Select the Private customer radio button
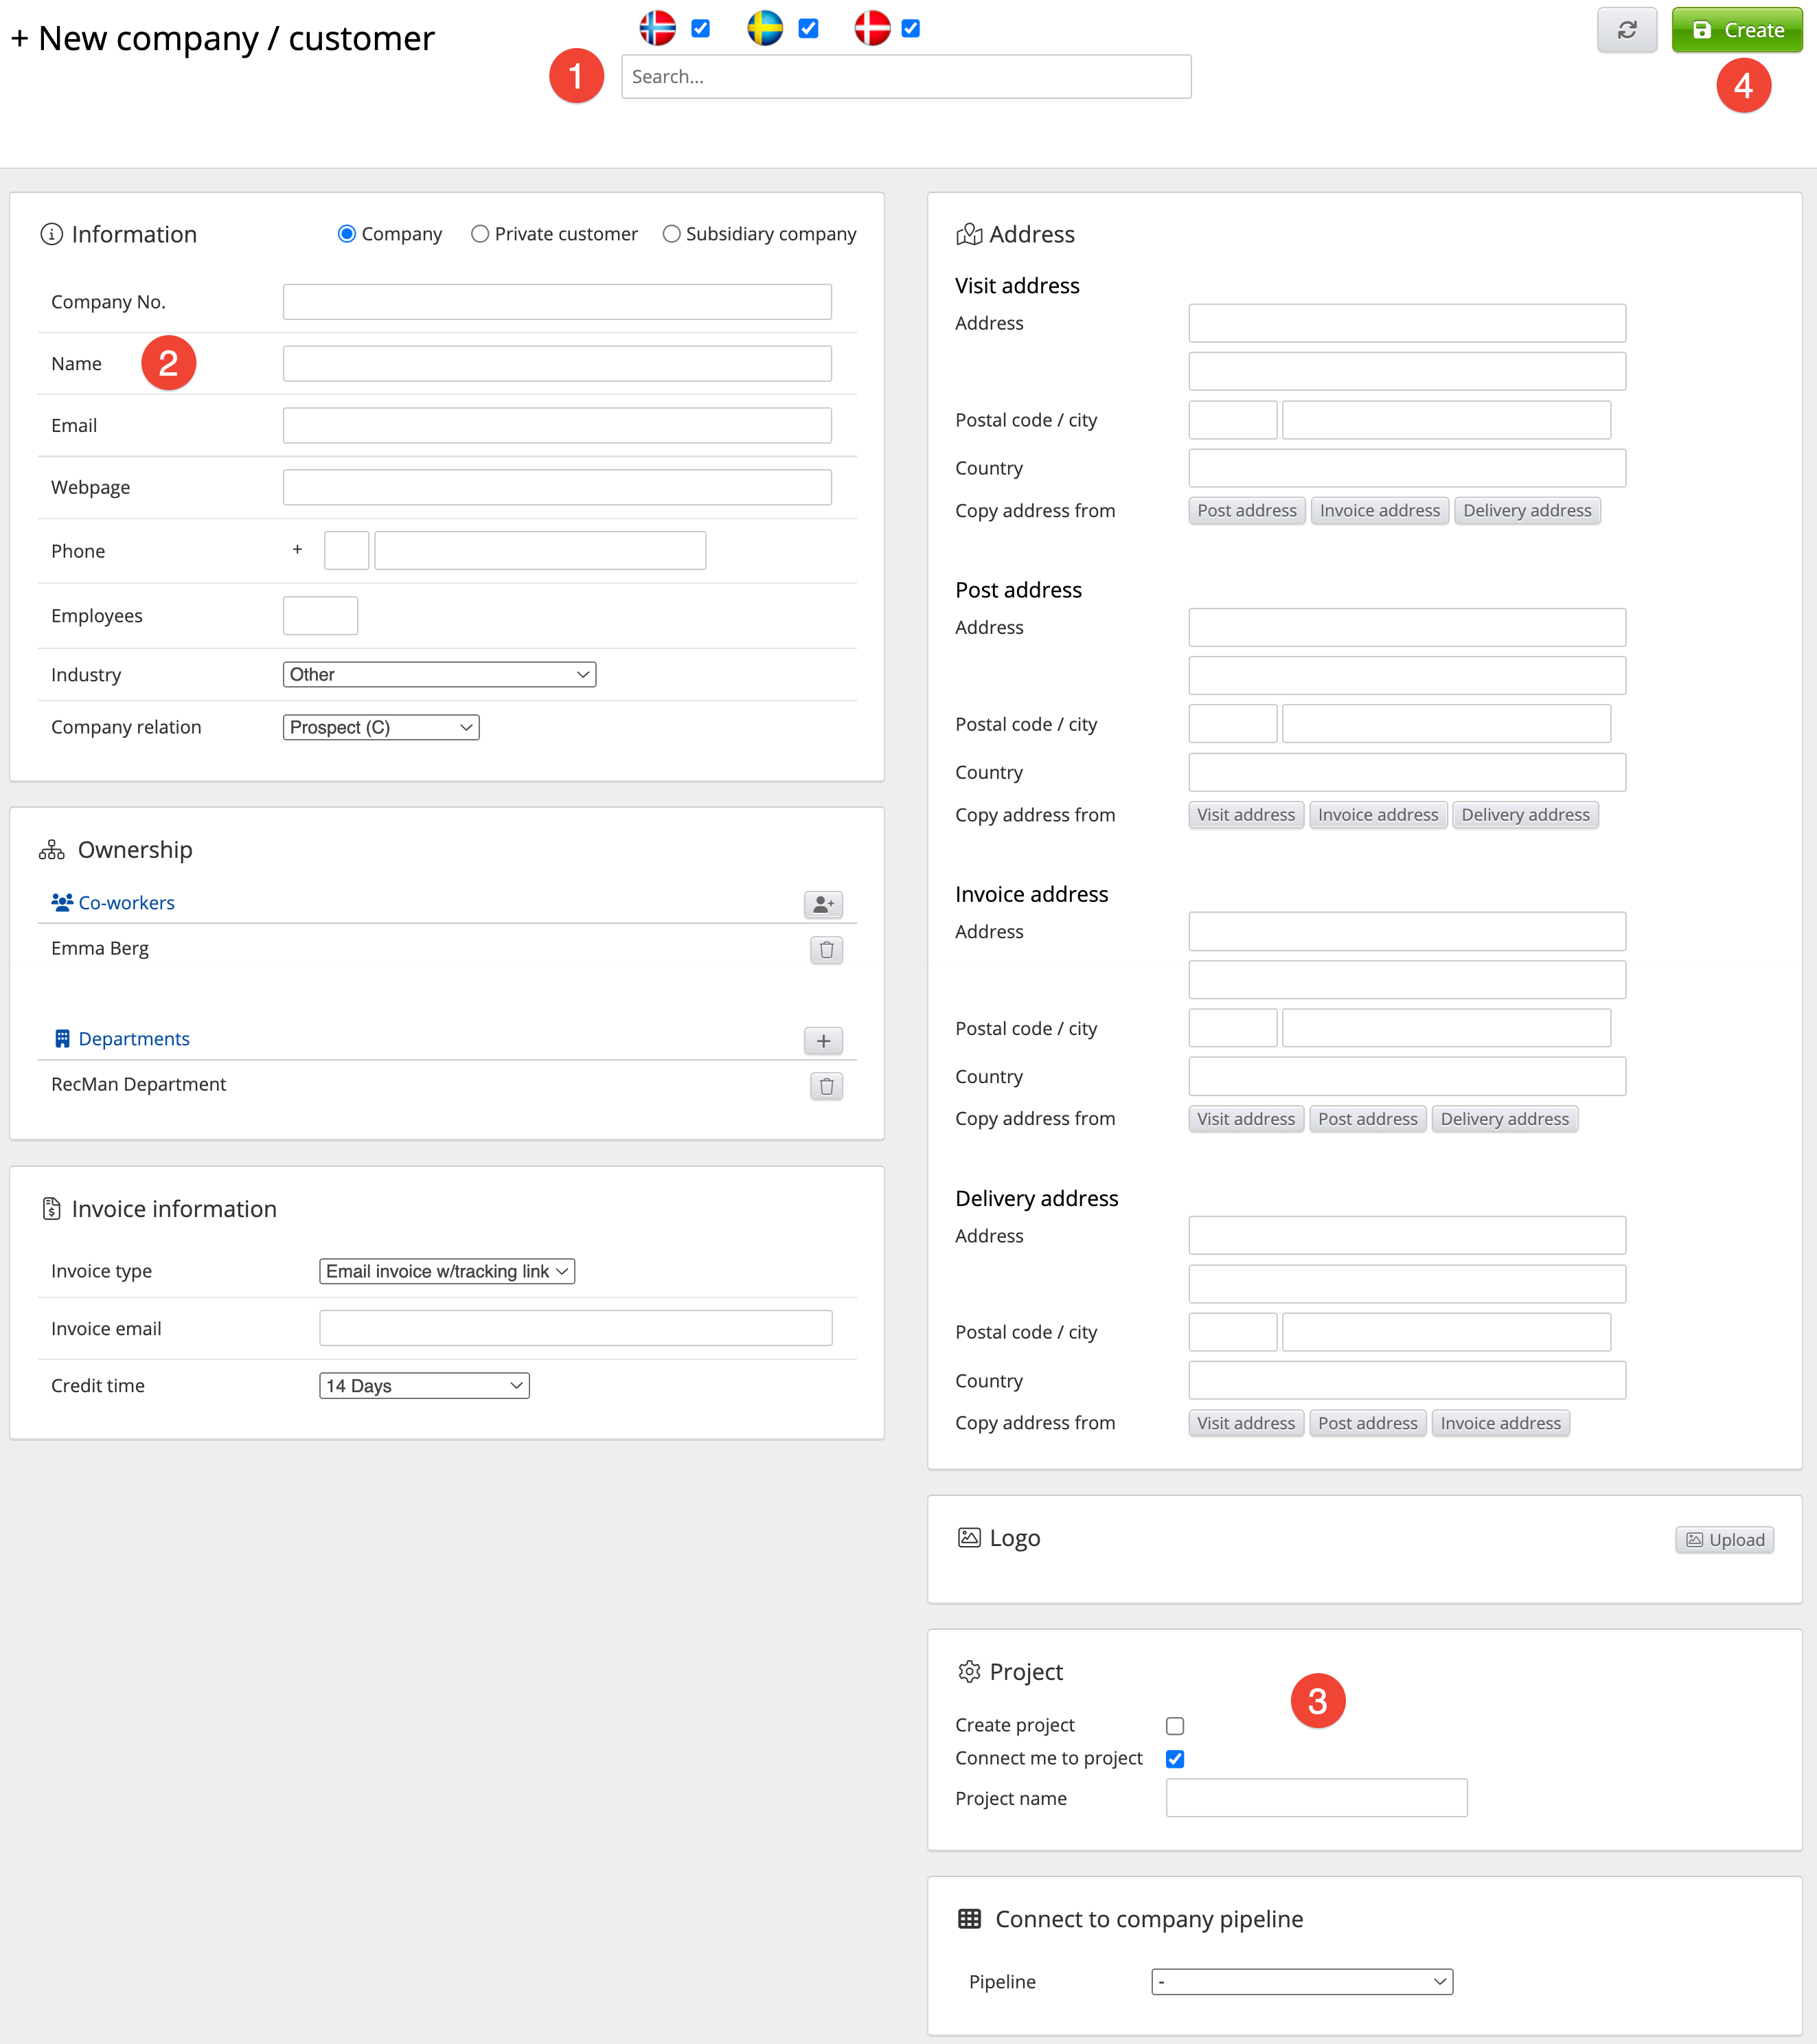Viewport: 1817px width, 2044px height. (x=480, y=234)
